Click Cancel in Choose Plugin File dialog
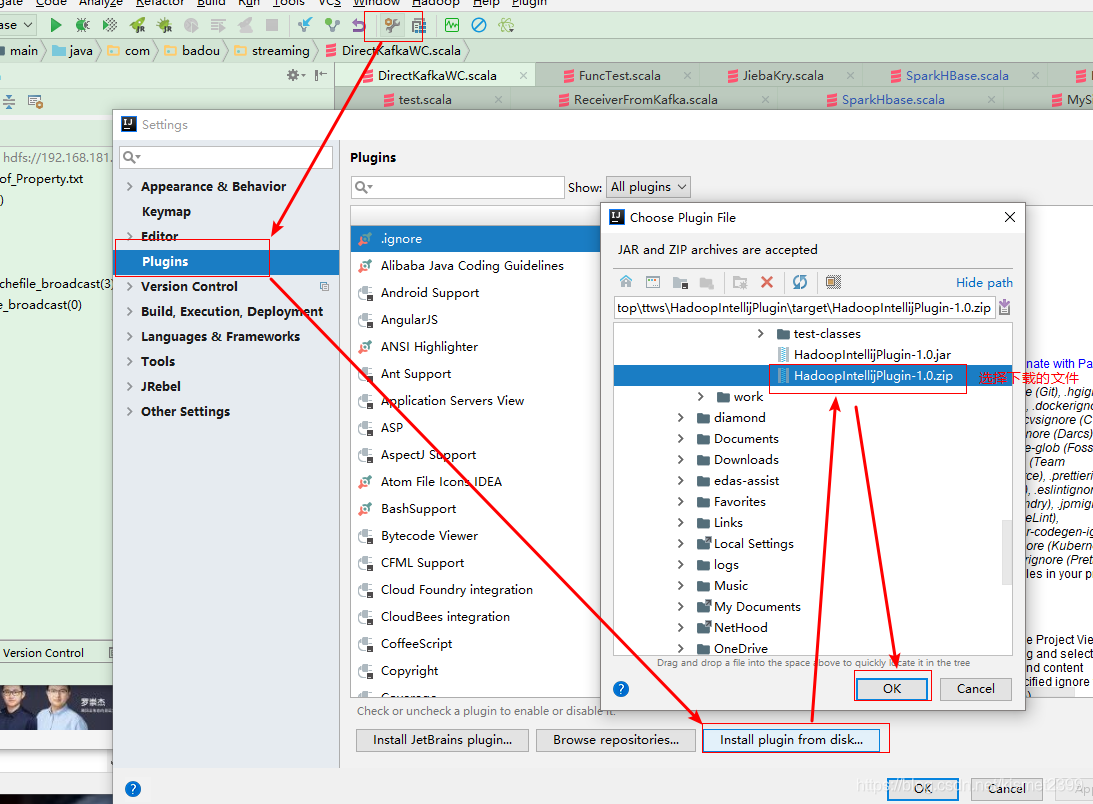Screen dimensions: 1093x804 click(975, 689)
